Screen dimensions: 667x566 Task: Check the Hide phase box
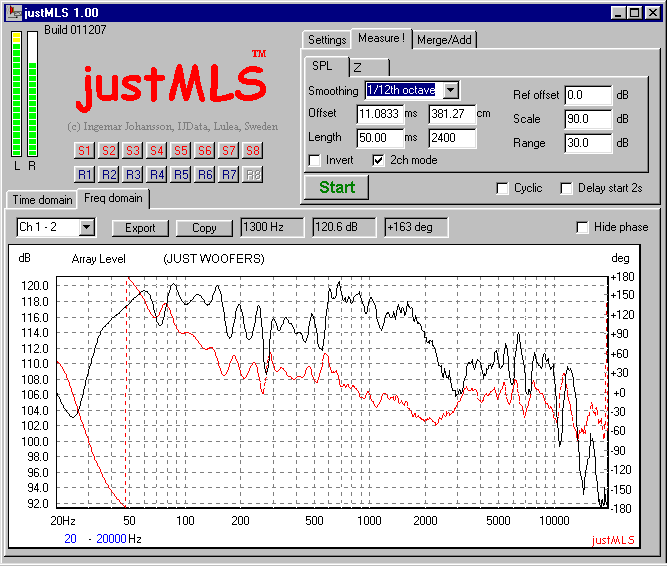(582, 227)
